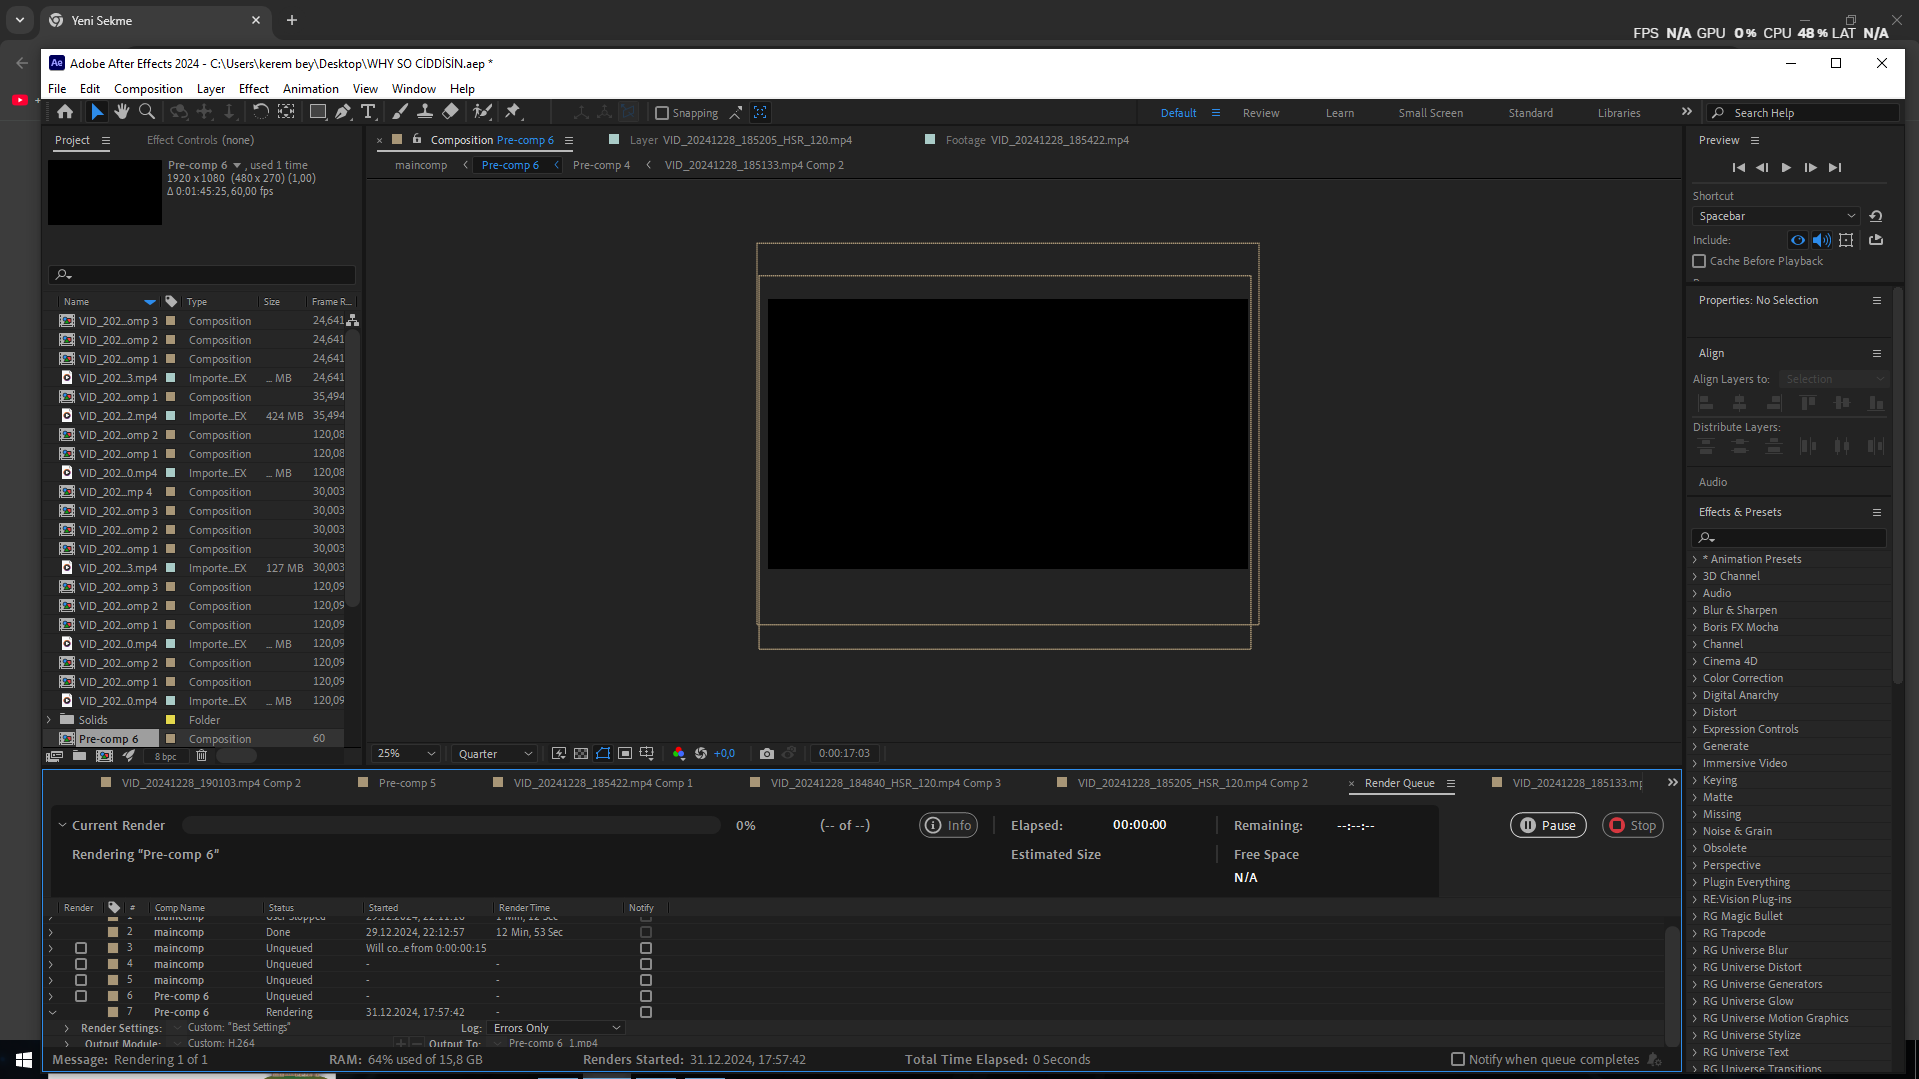Go to the Home screen icon

(65, 112)
